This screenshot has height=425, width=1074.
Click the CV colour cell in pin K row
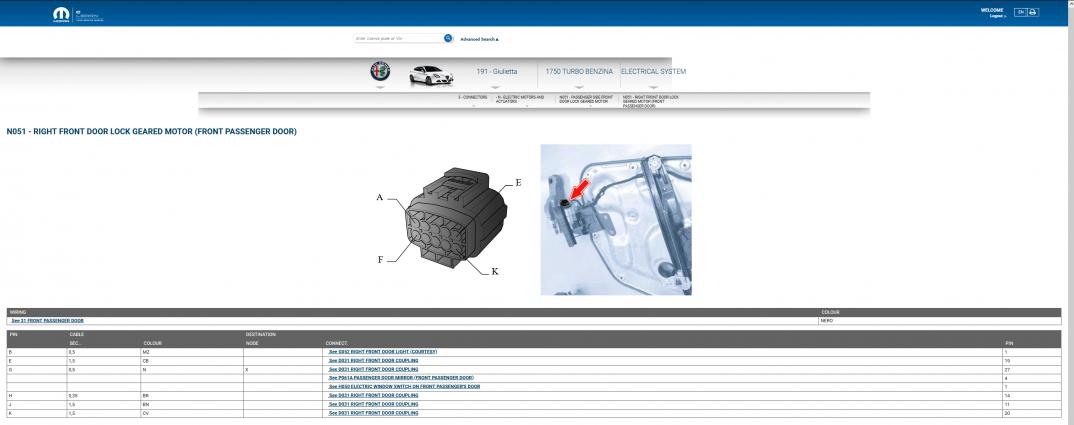pos(192,413)
